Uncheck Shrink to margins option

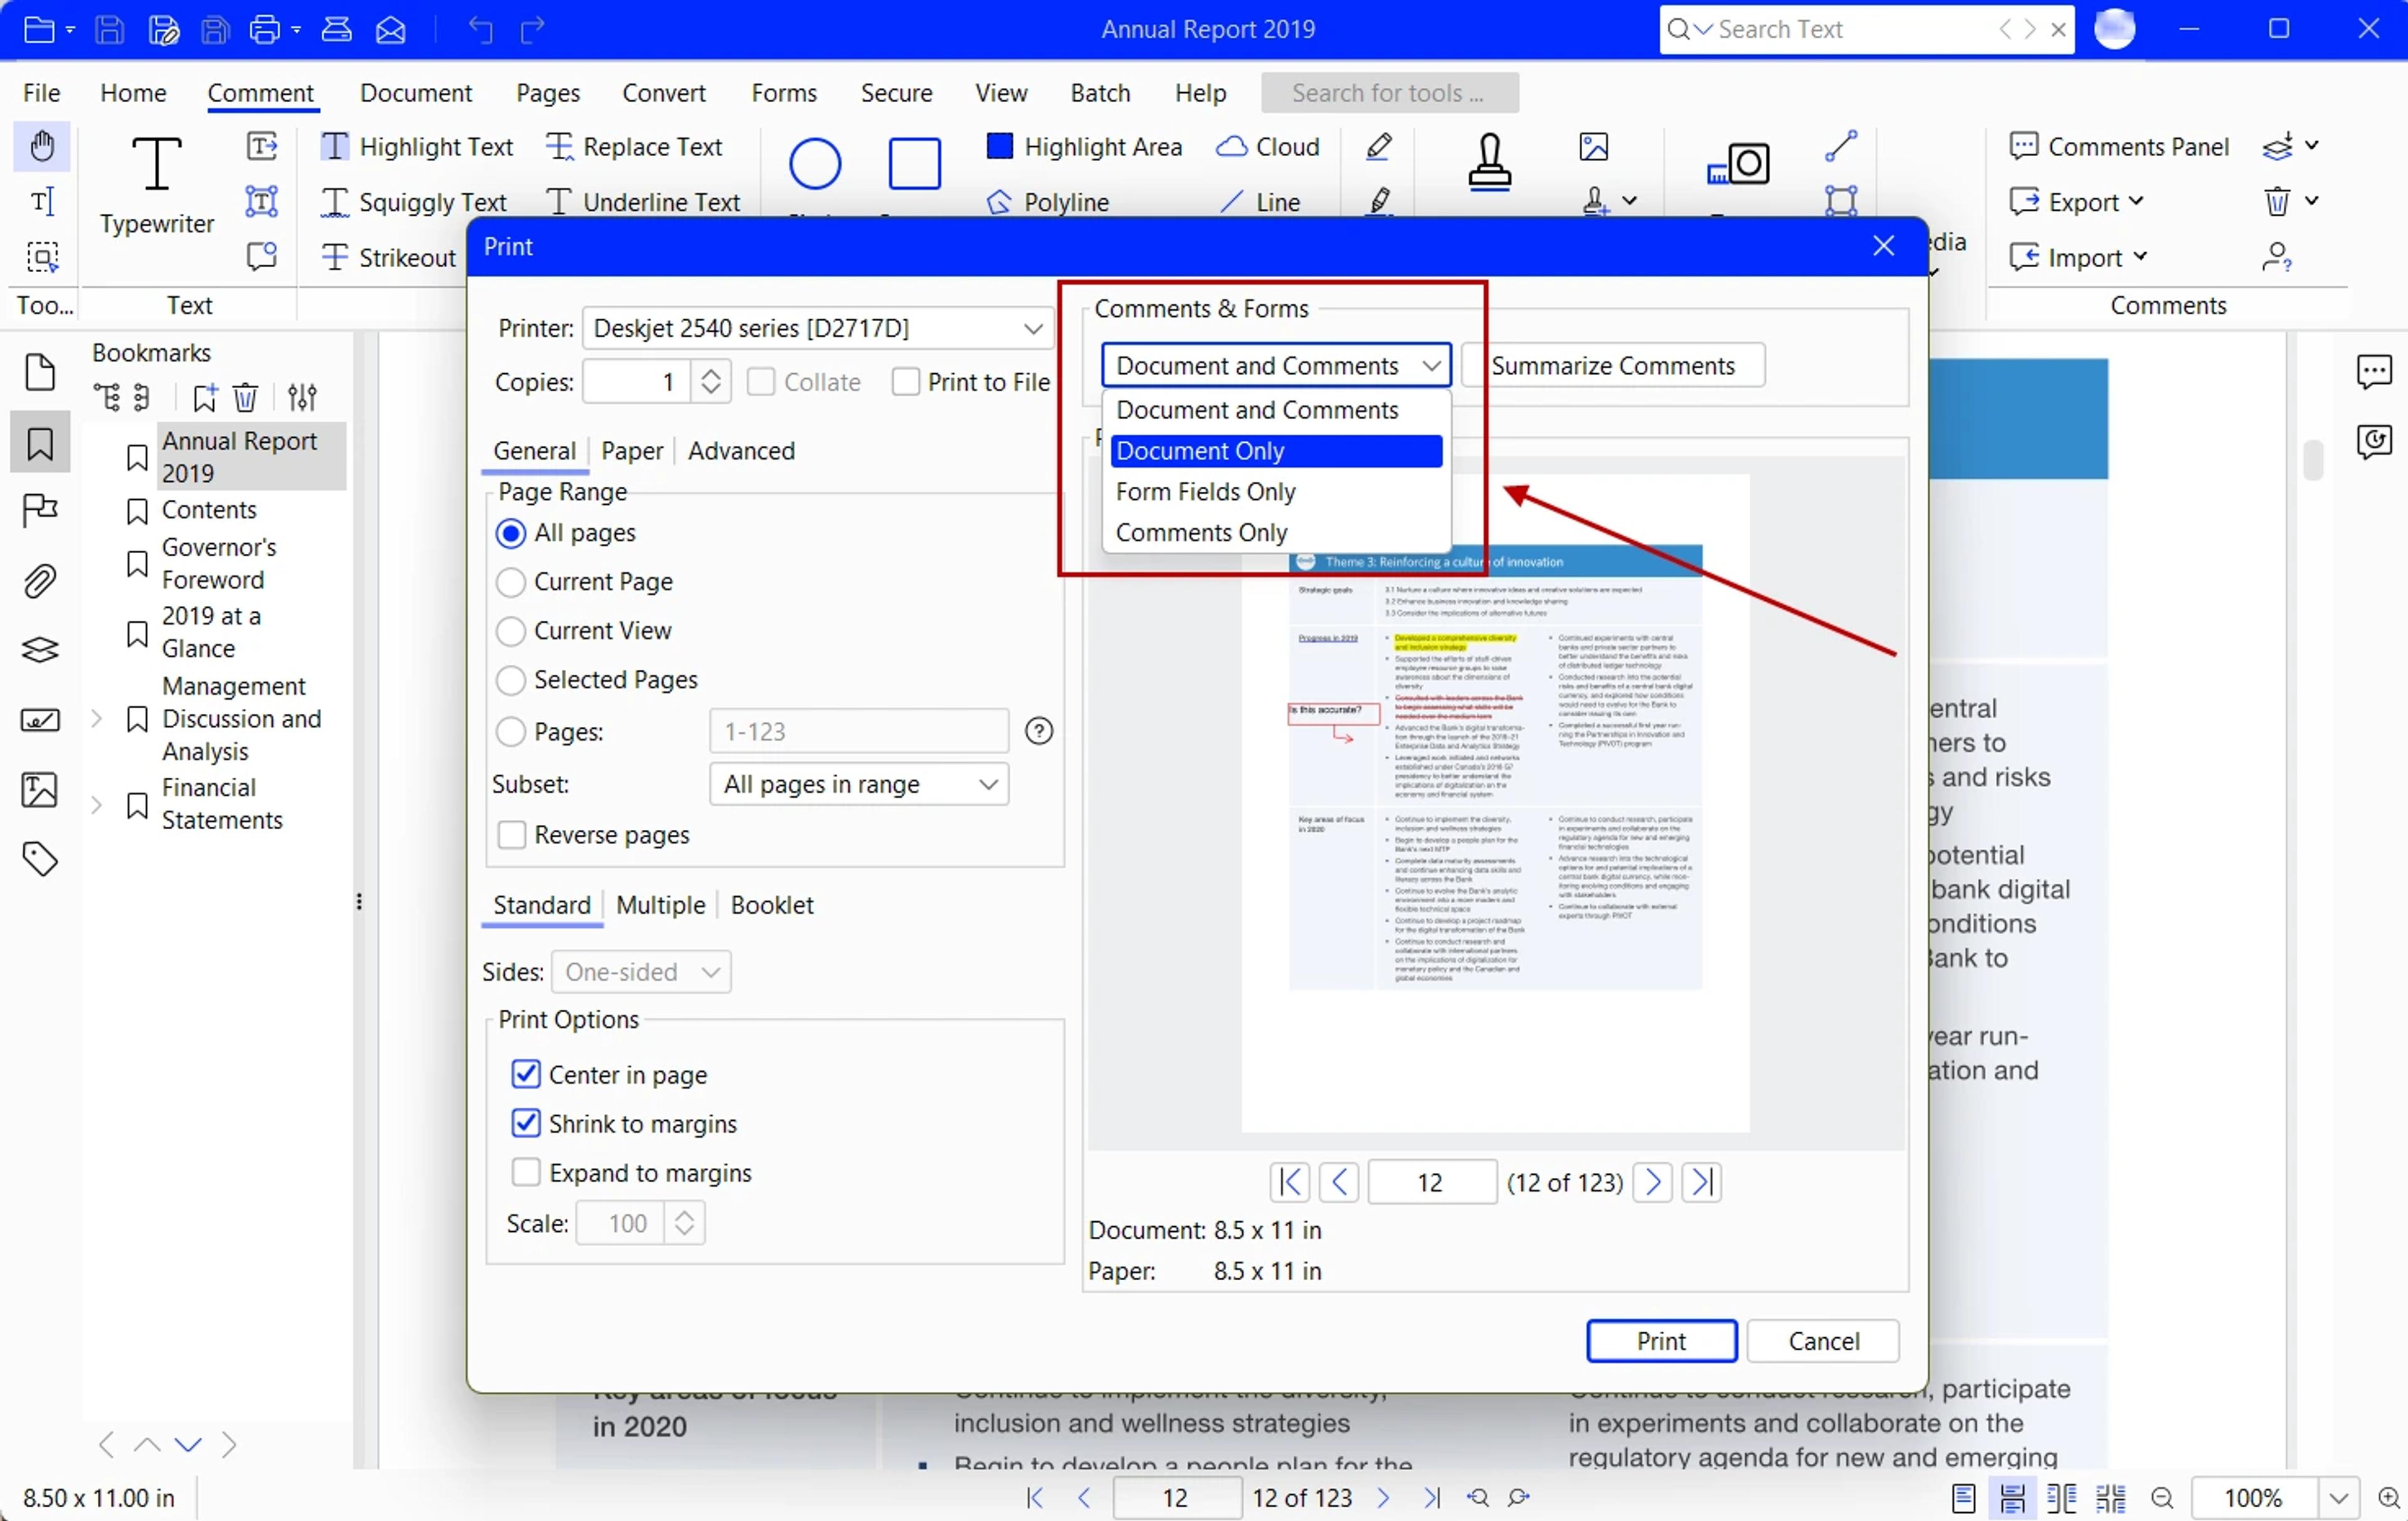526,1123
